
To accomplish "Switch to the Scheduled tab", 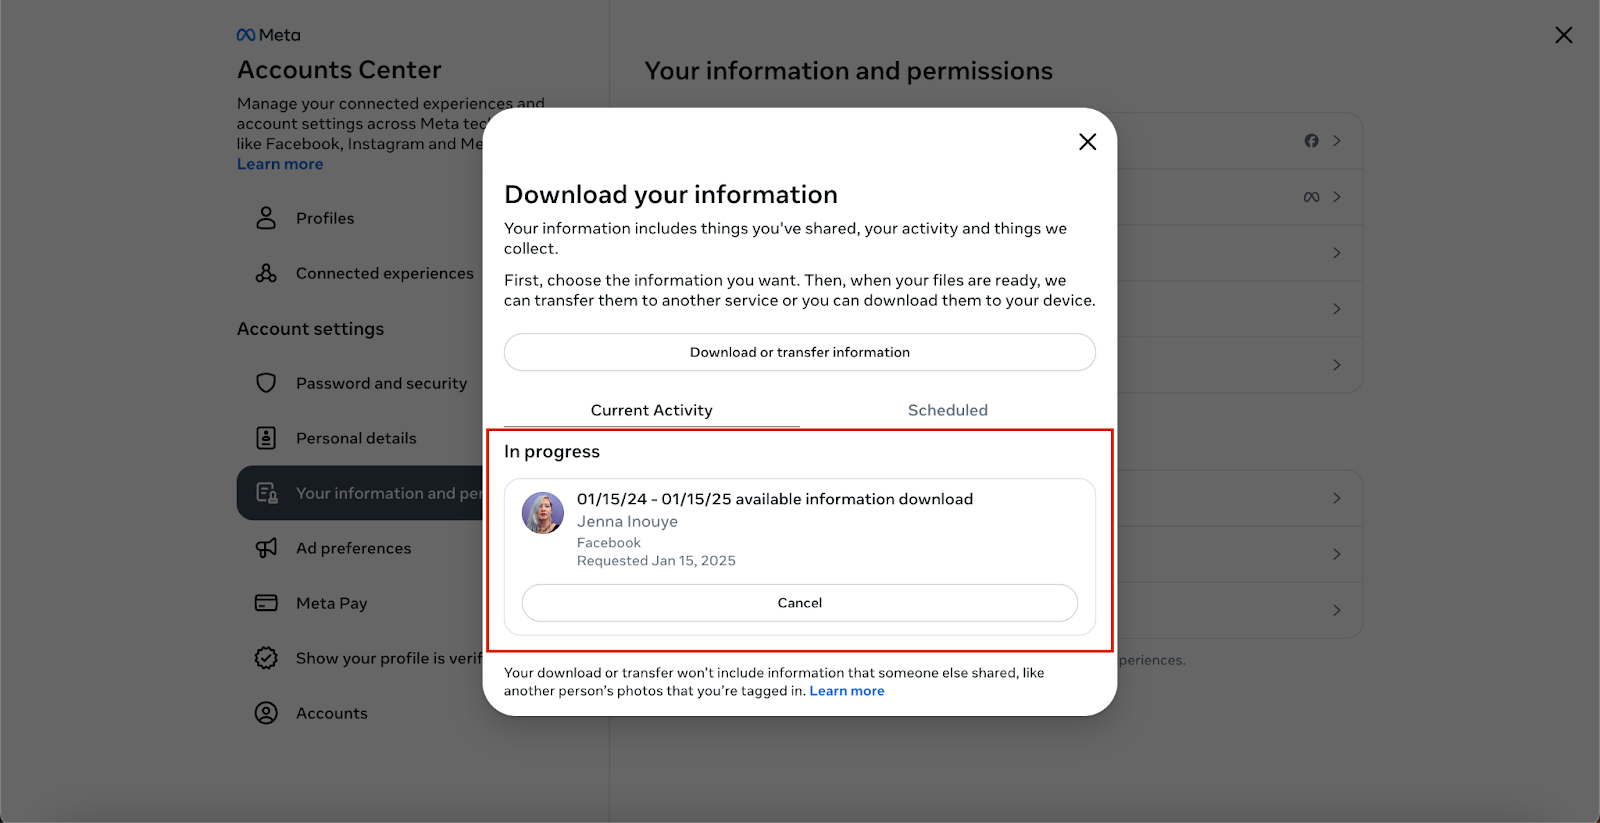I will [x=948, y=410].
